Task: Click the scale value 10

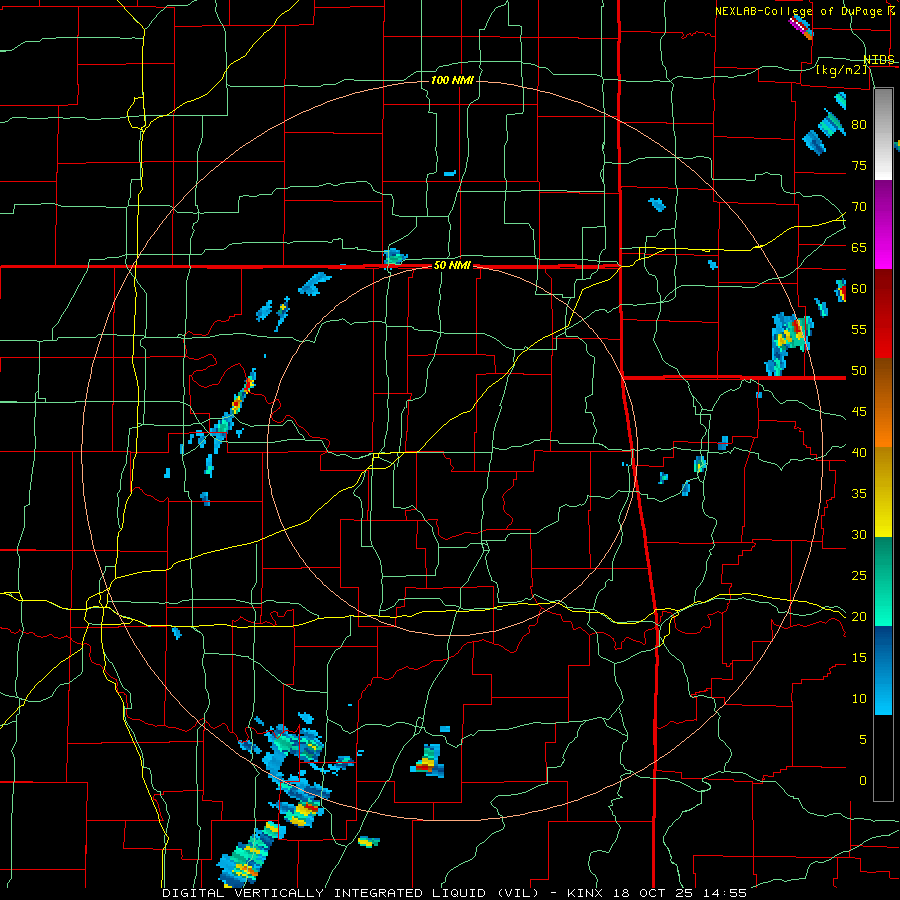Action: pyautogui.click(x=859, y=699)
